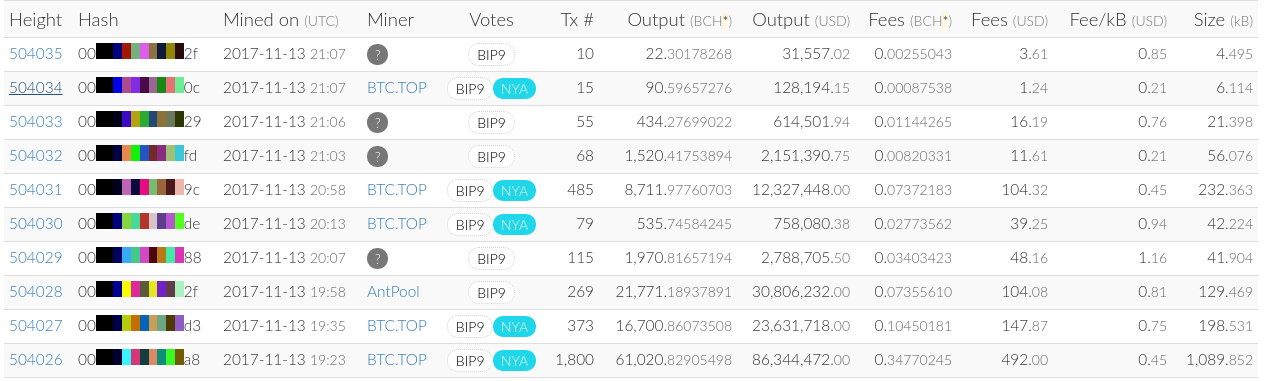Sort table by Height column header
The height and width of the screenshot is (381, 1269).
coord(35,20)
